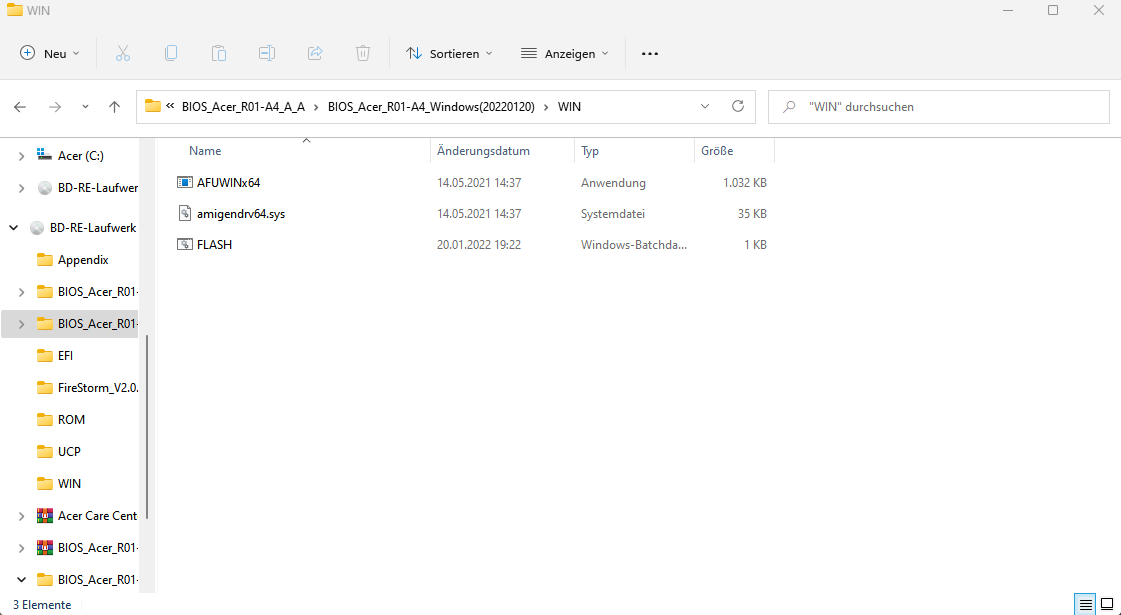Click the Systemdatei type cell
Image resolution: width=1121 pixels, height=615 pixels.
point(613,213)
